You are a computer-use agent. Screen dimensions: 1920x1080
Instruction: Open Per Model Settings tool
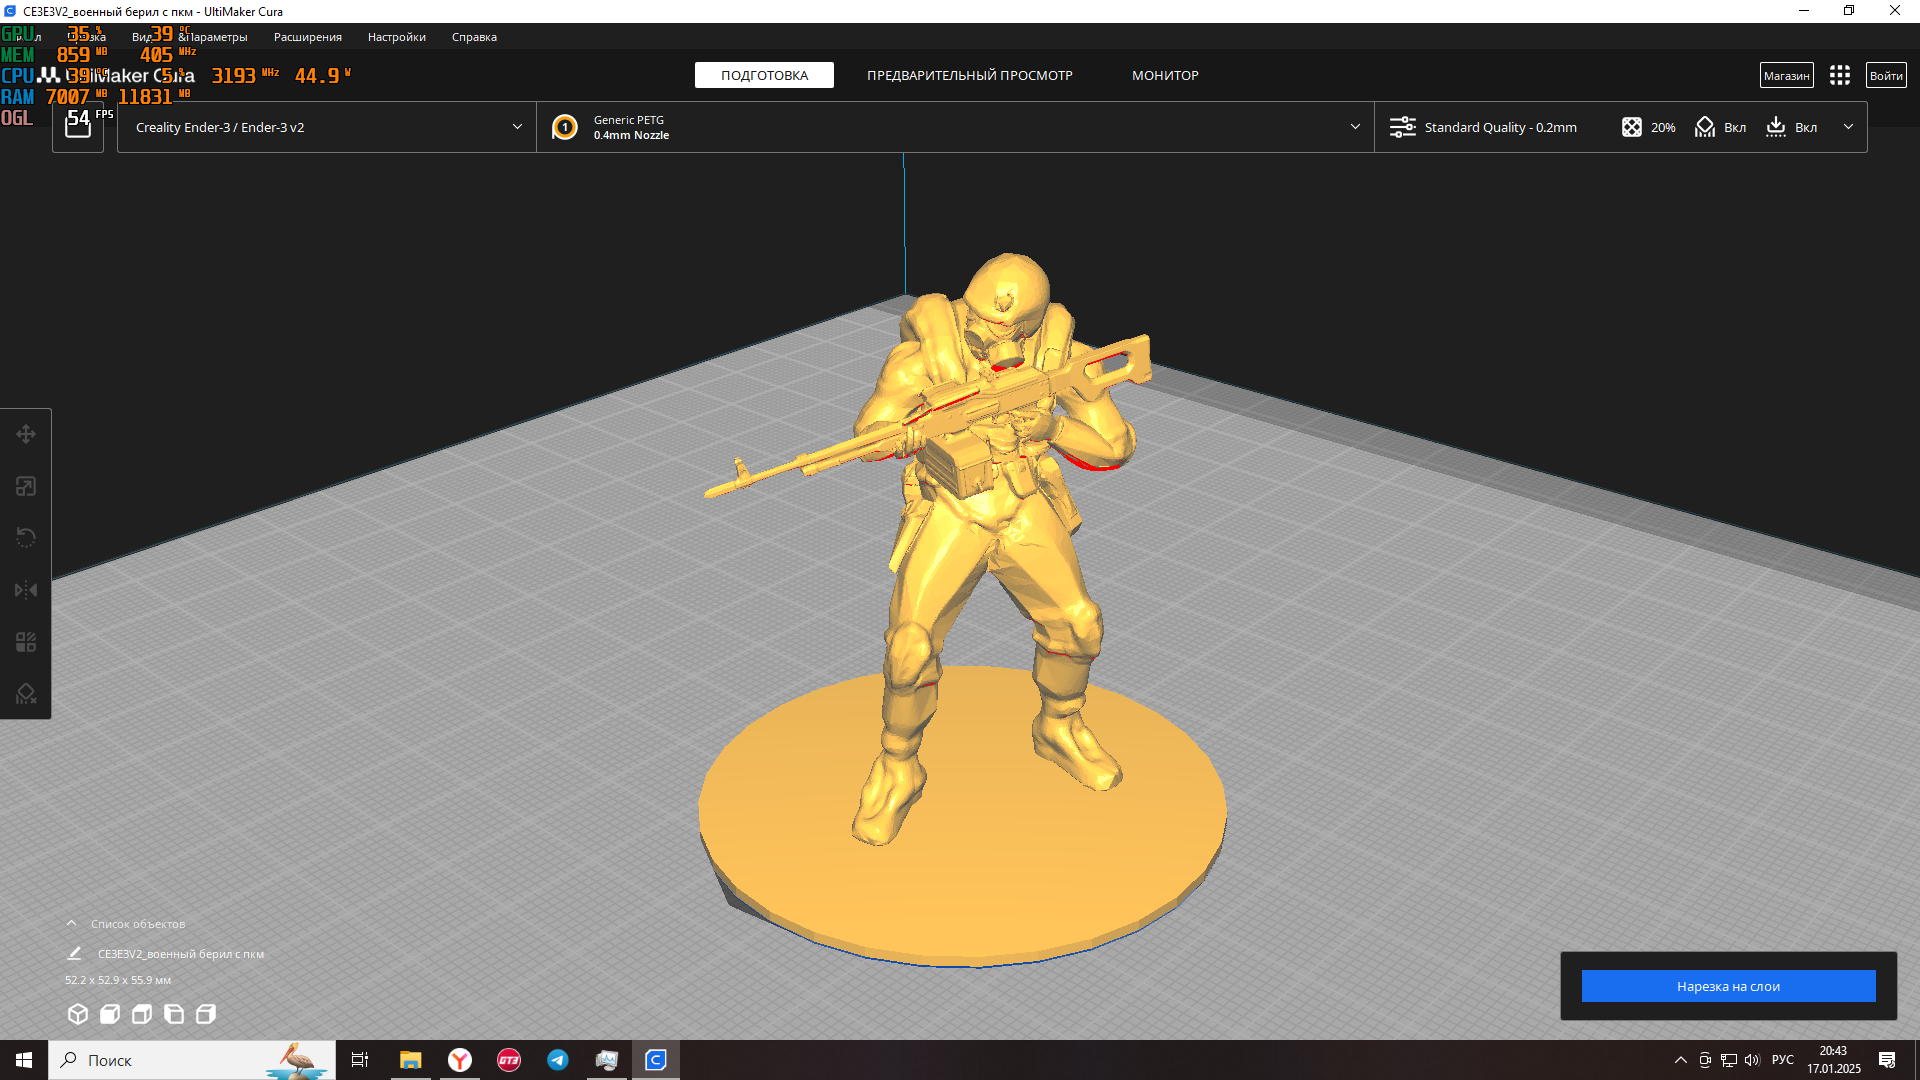click(x=26, y=642)
